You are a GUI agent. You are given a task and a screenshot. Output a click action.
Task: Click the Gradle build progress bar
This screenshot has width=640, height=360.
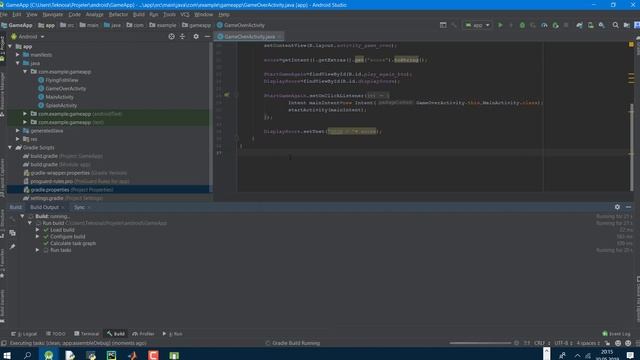(480, 343)
